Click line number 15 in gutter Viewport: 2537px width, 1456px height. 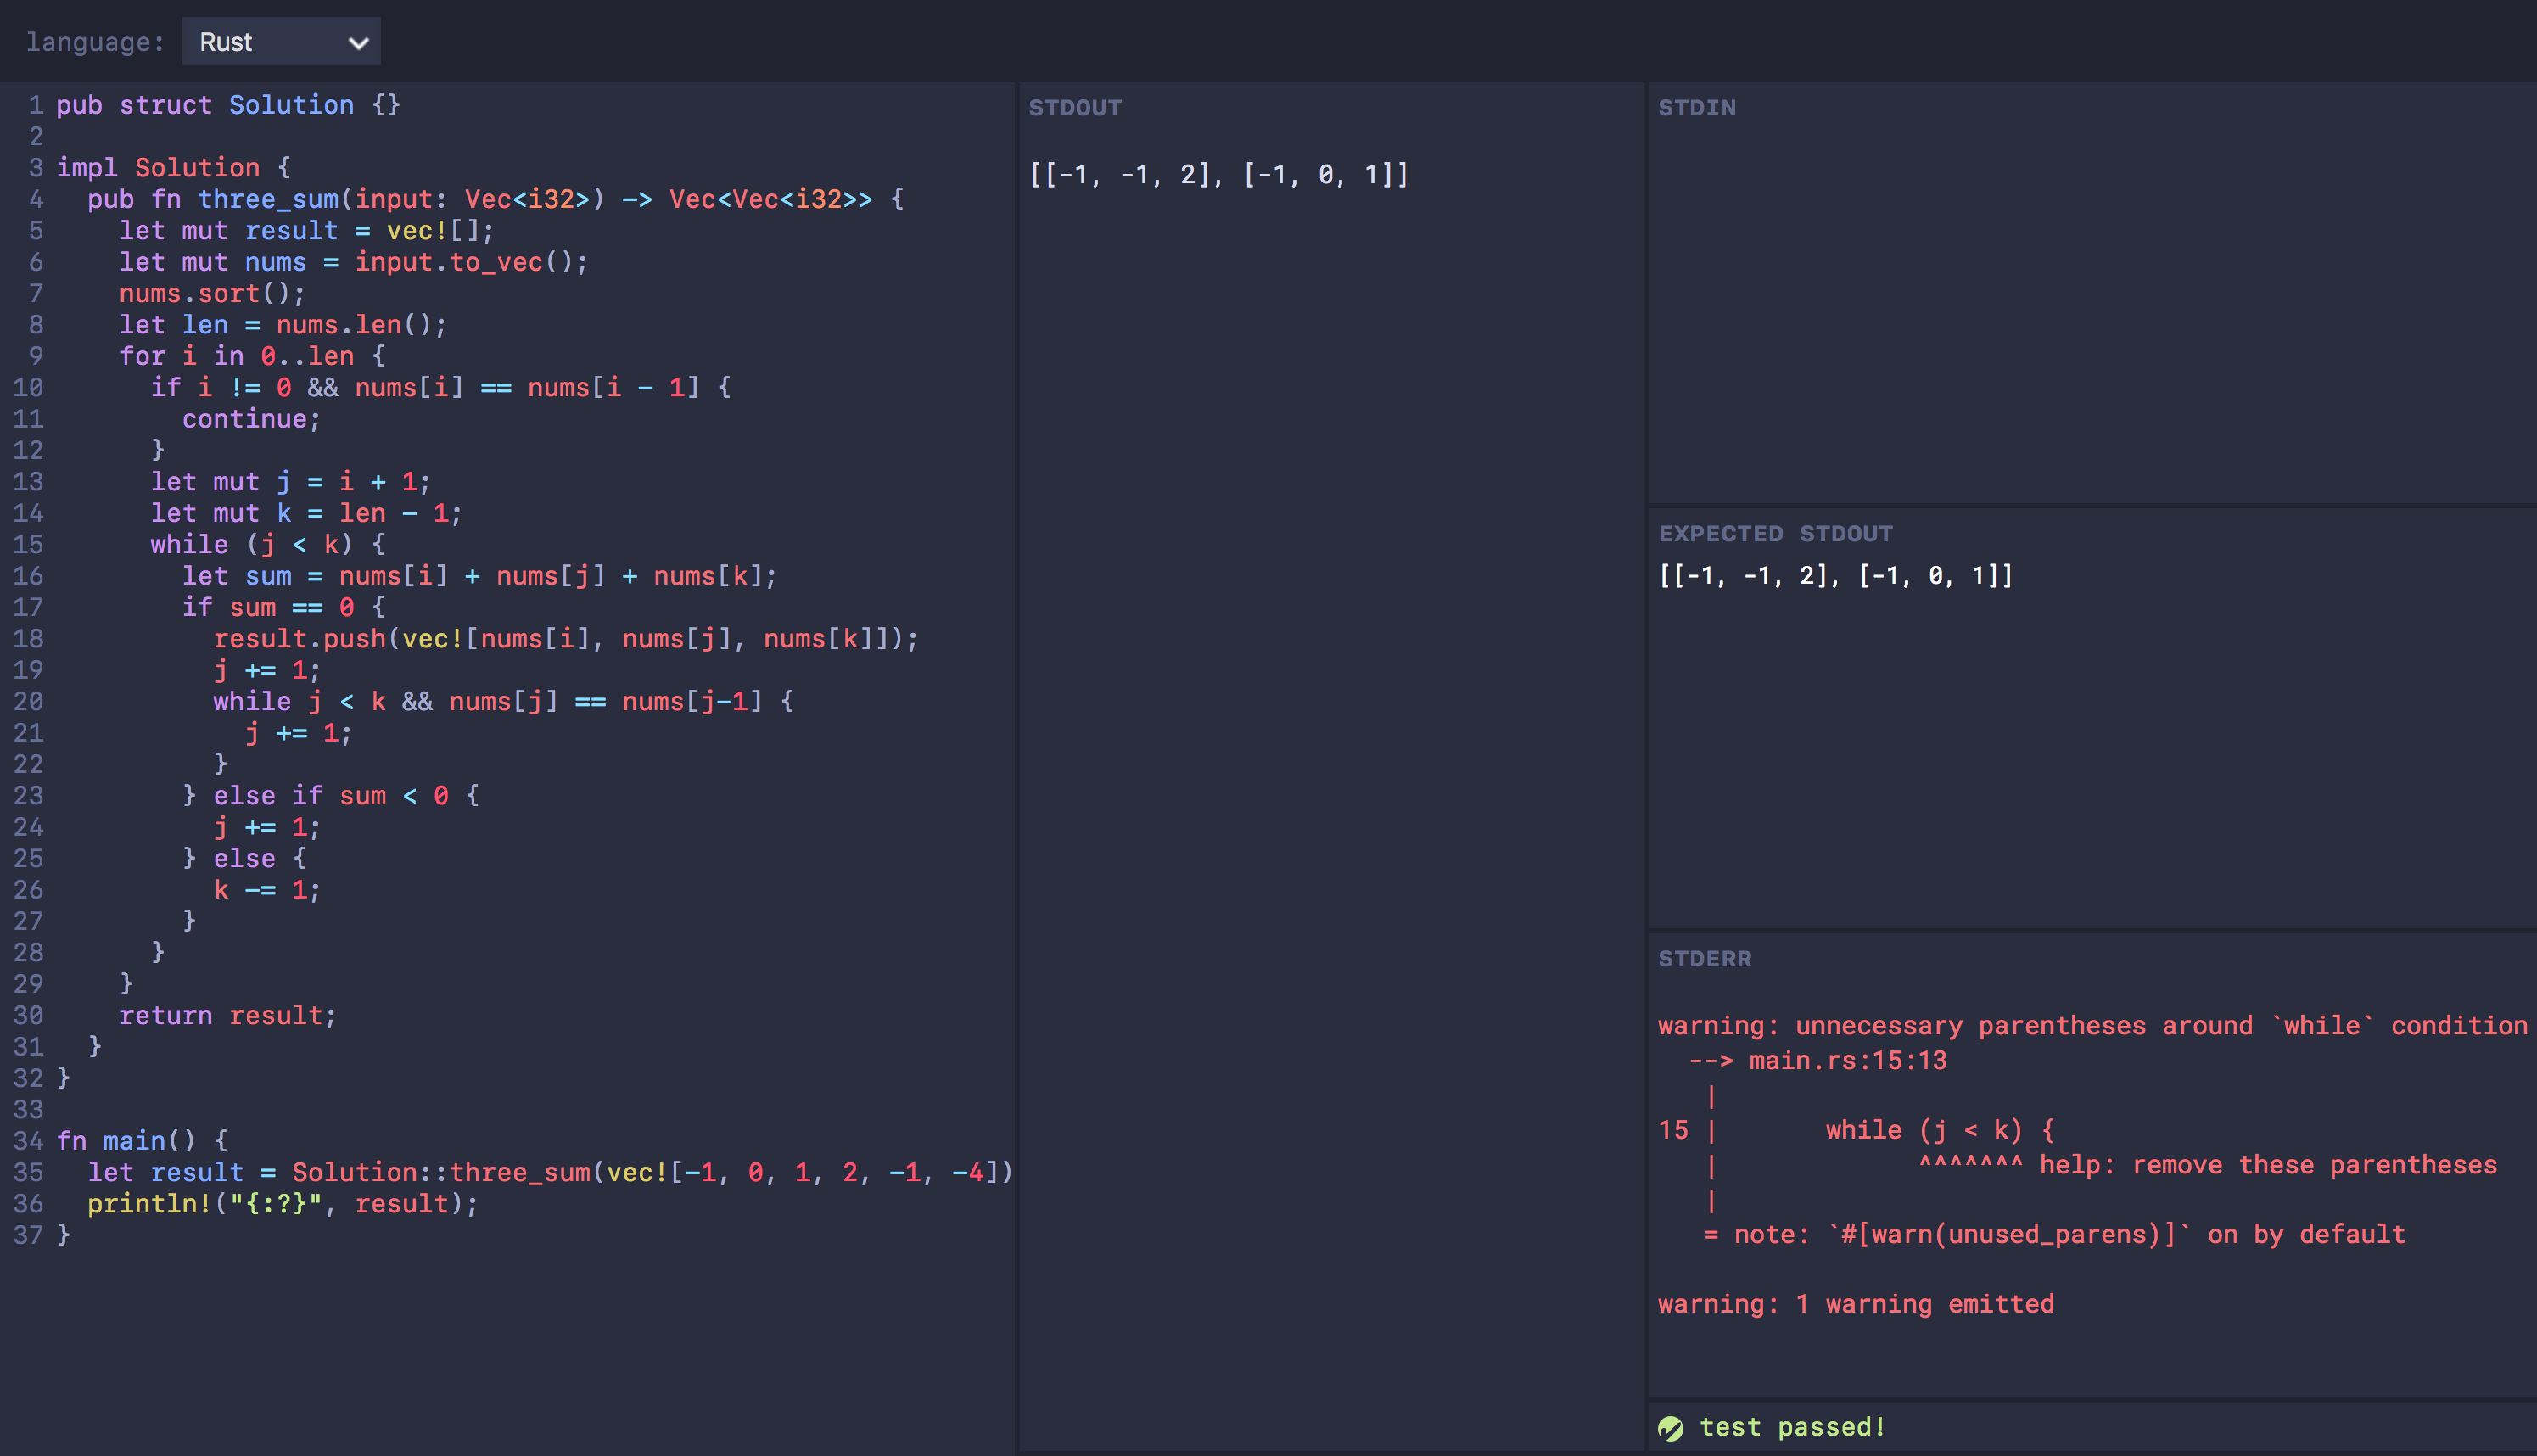[28, 545]
